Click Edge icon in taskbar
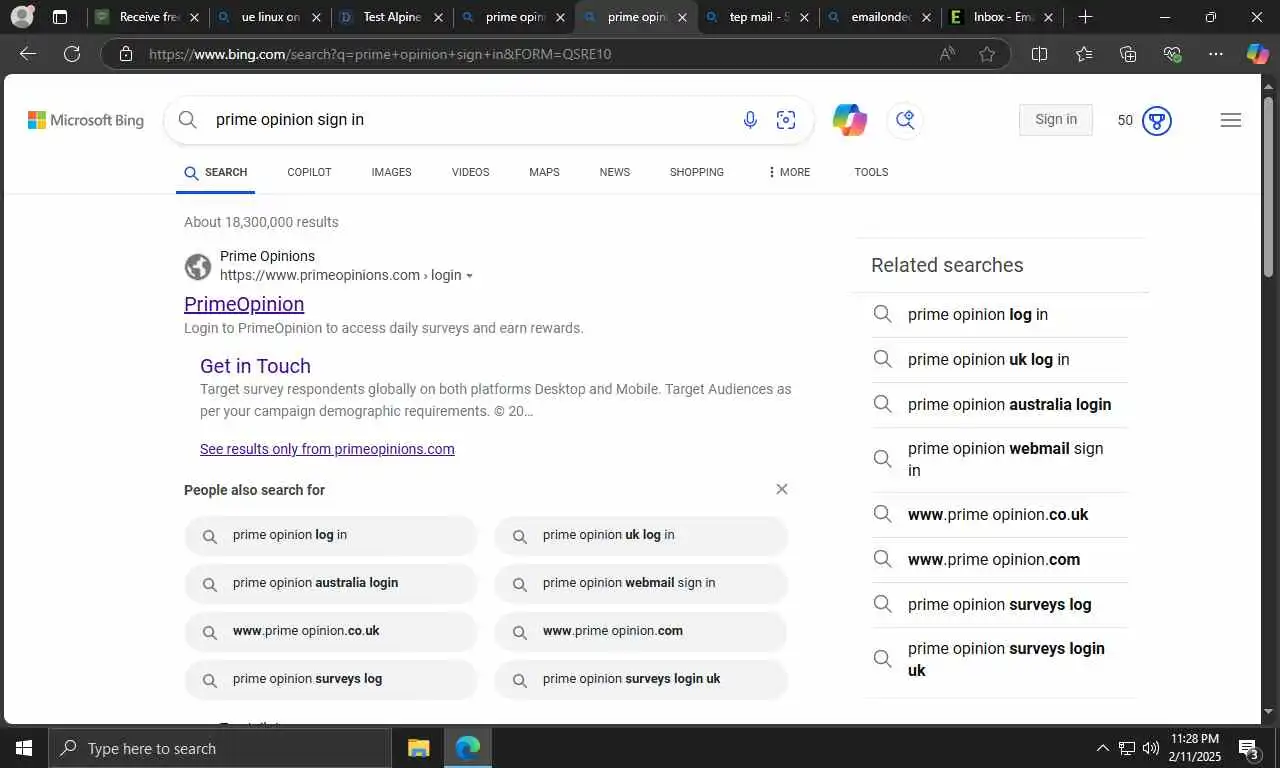1280x768 pixels. (468, 748)
